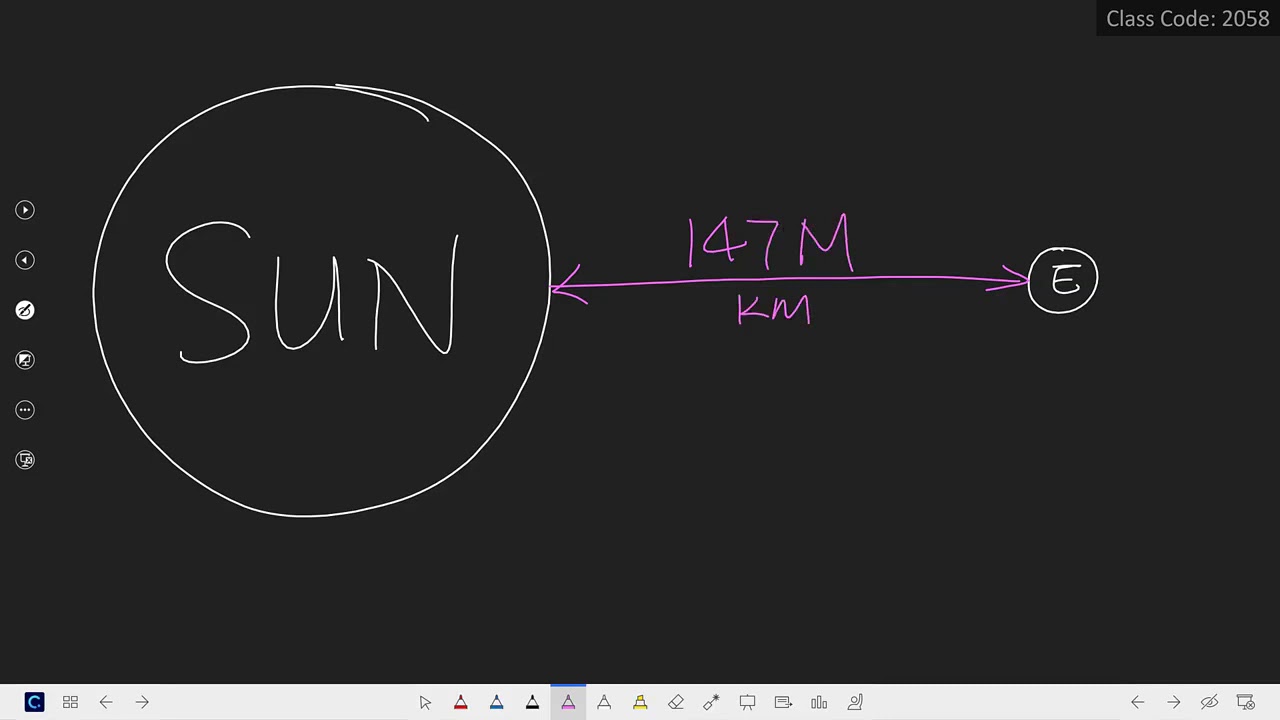Click the bottom-right back arrow
1280x720 pixels.
[x=1138, y=702]
